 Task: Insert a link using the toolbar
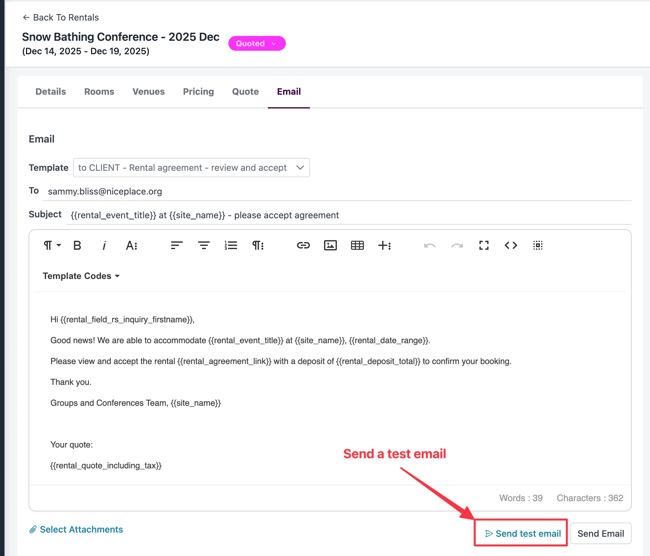(303, 245)
